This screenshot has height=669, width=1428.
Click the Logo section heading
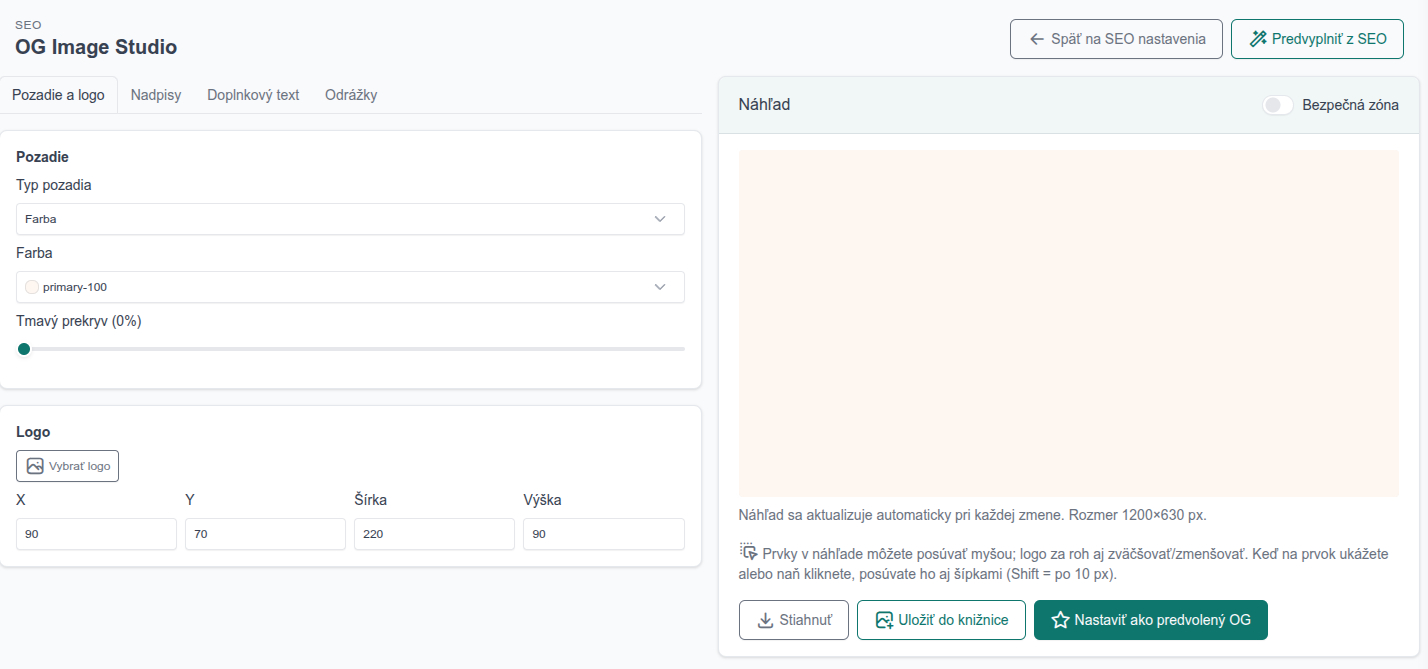point(33,432)
